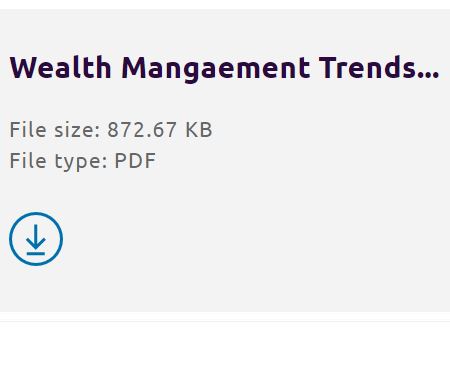Click the gray card space above the title
The height and width of the screenshot is (371, 450).
[x=225, y=30]
